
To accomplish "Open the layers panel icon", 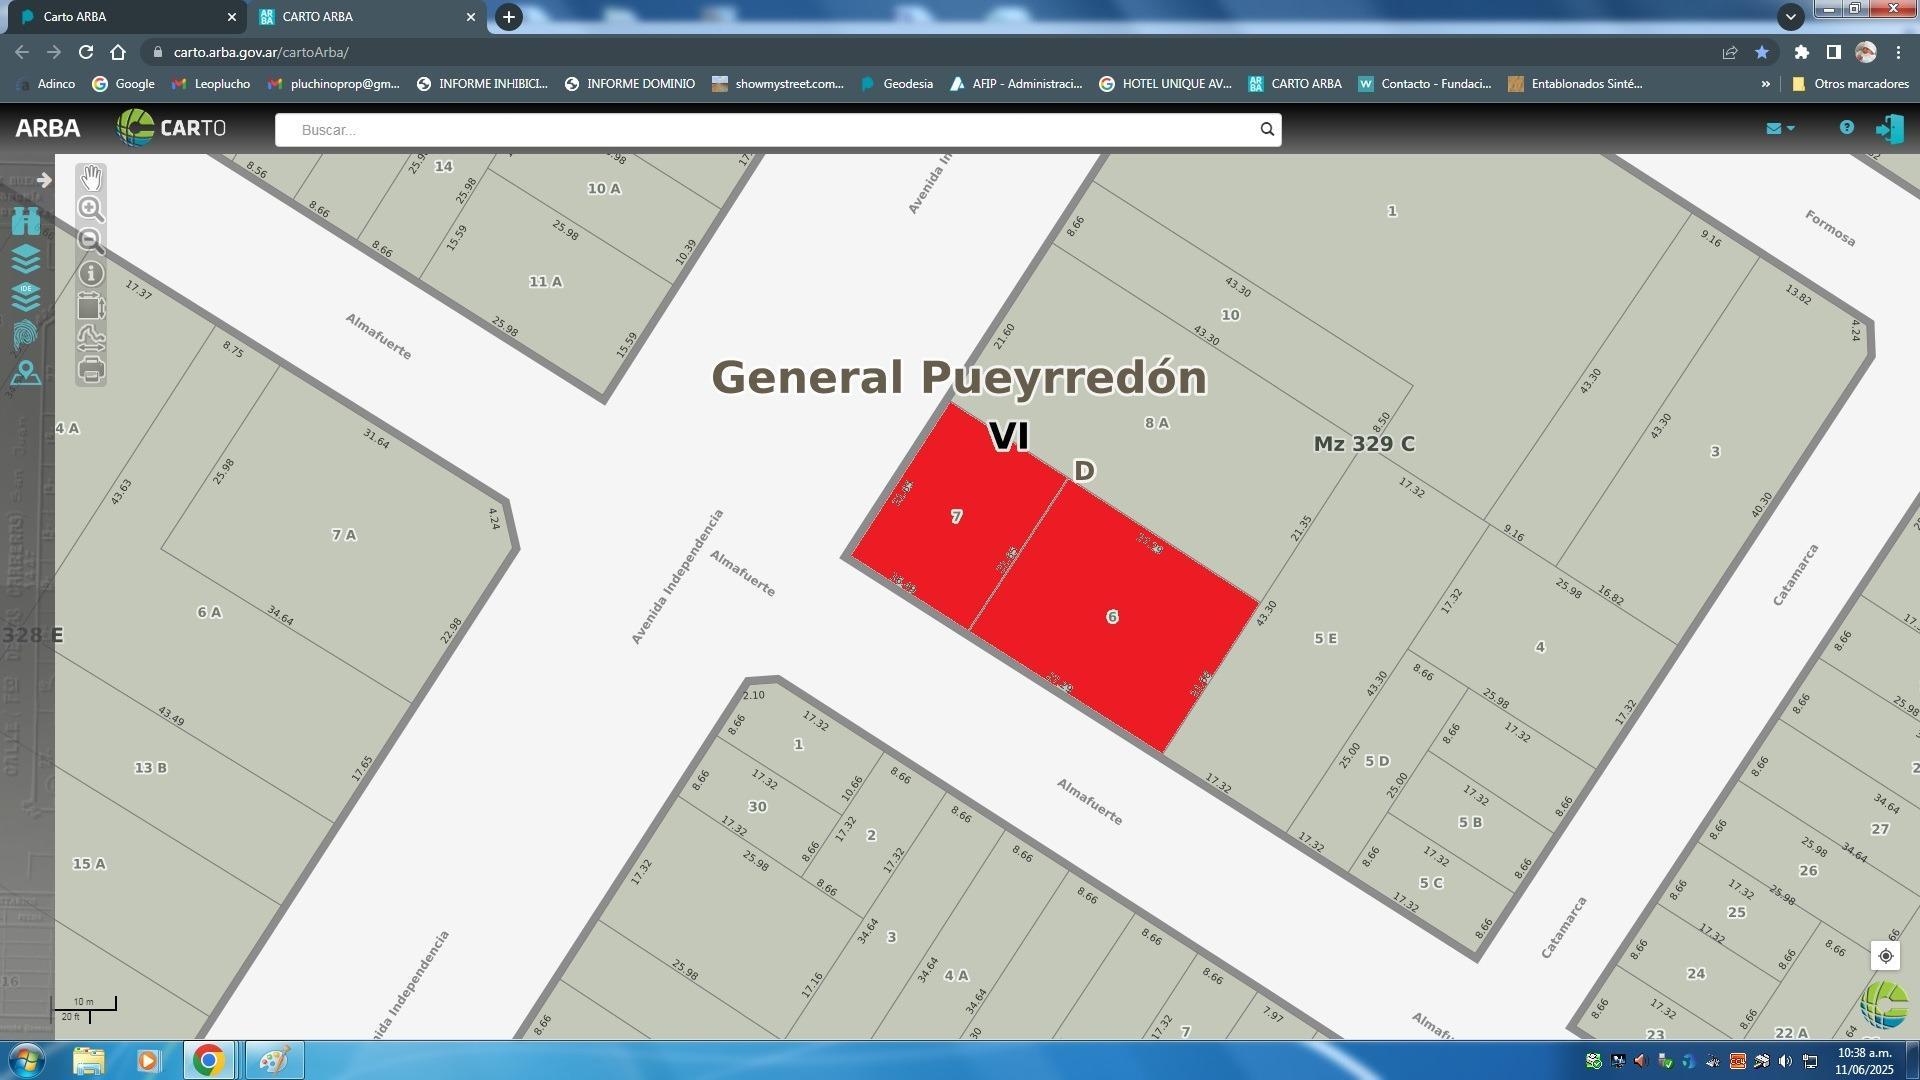I will tap(26, 259).
